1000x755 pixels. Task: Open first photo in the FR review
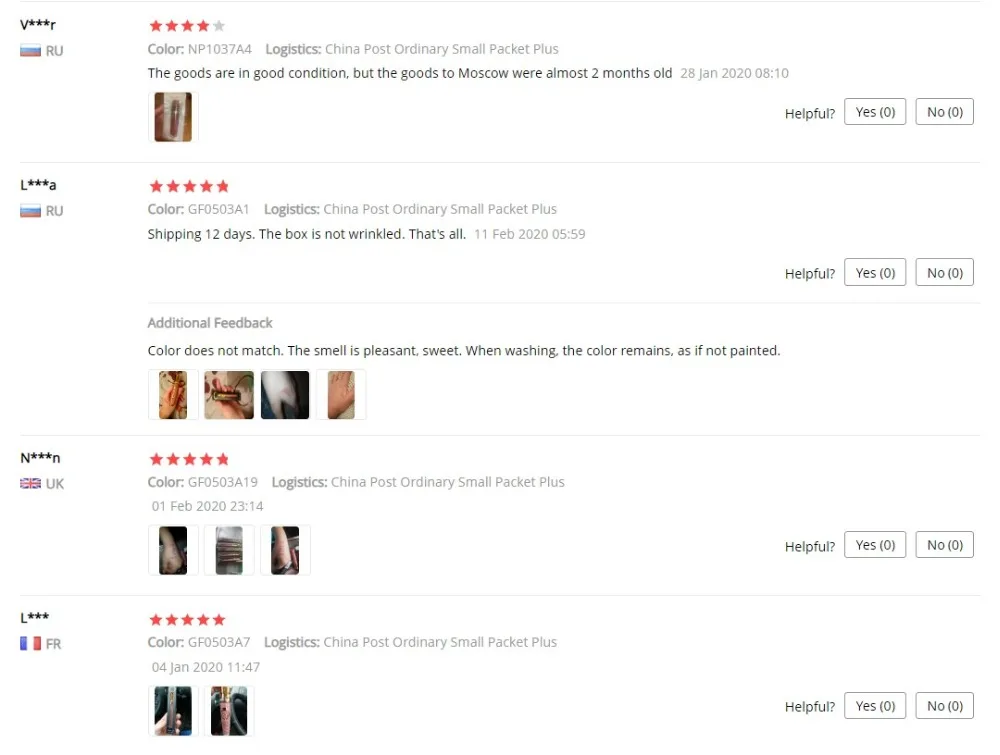tap(173, 711)
